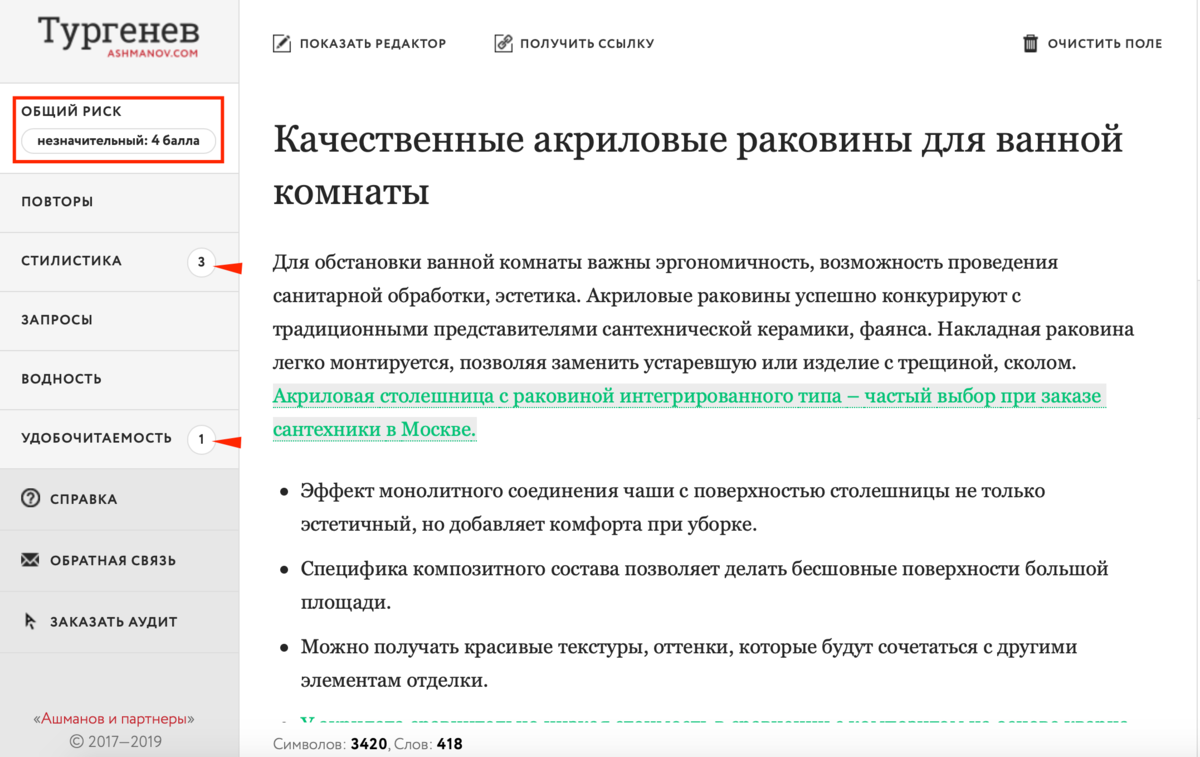Click the envelope icon next to Обратная связь

point(30,560)
